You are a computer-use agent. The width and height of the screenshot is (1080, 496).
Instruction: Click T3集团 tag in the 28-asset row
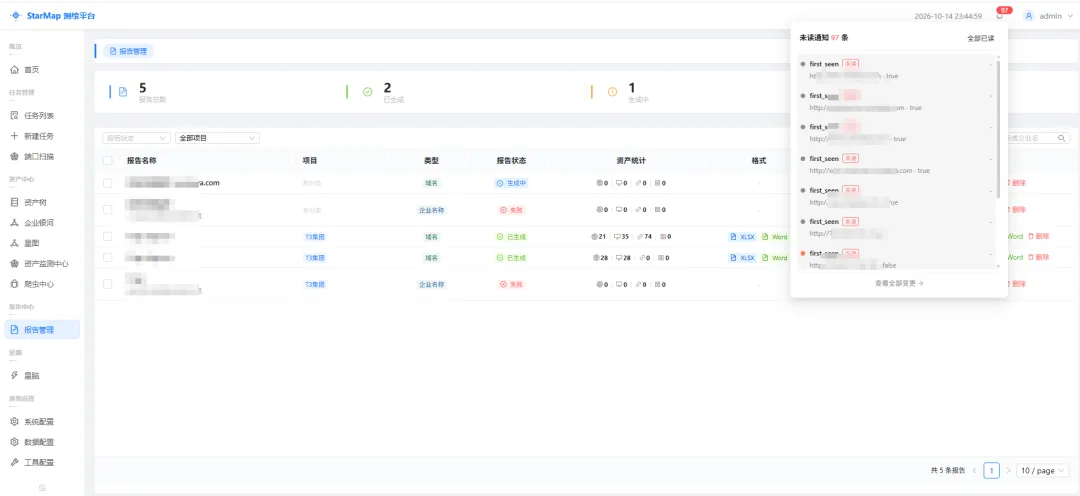315,258
